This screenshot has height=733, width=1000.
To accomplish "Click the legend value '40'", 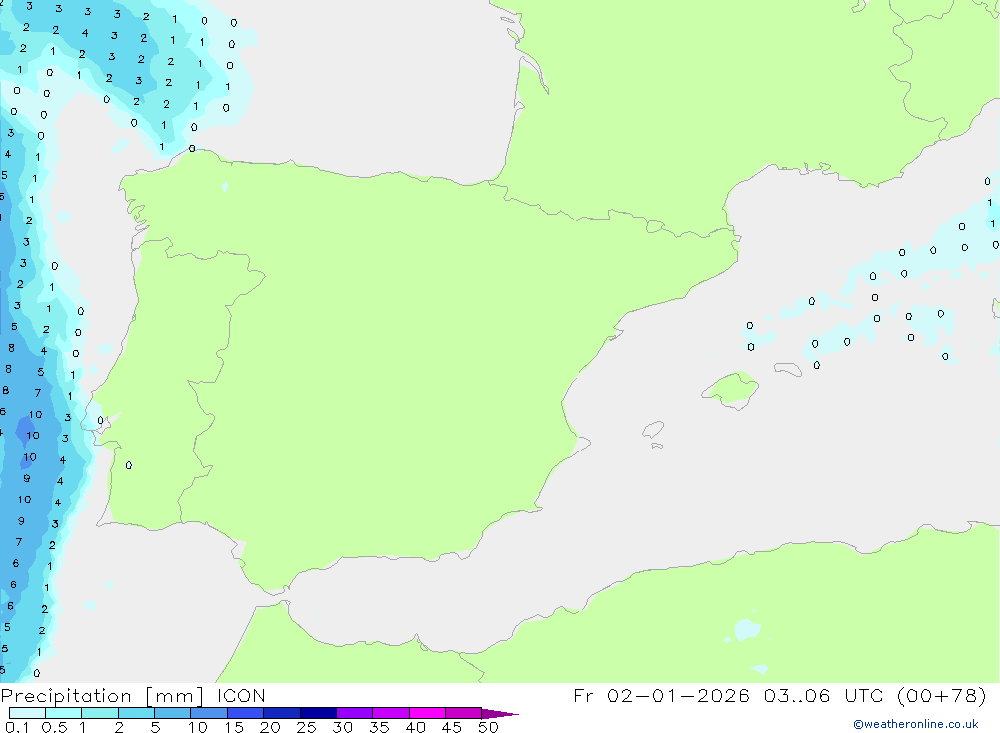I will coord(415,727).
